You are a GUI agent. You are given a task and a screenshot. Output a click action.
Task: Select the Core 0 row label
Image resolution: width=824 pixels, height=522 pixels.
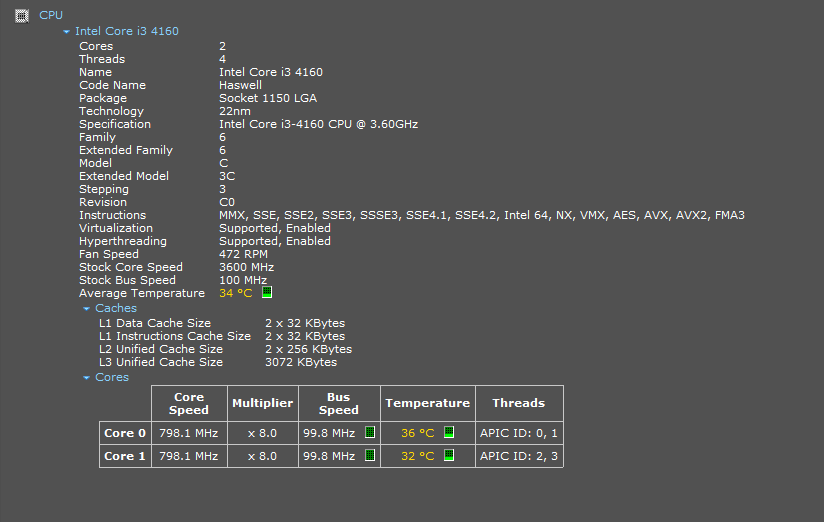(x=125, y=433)
